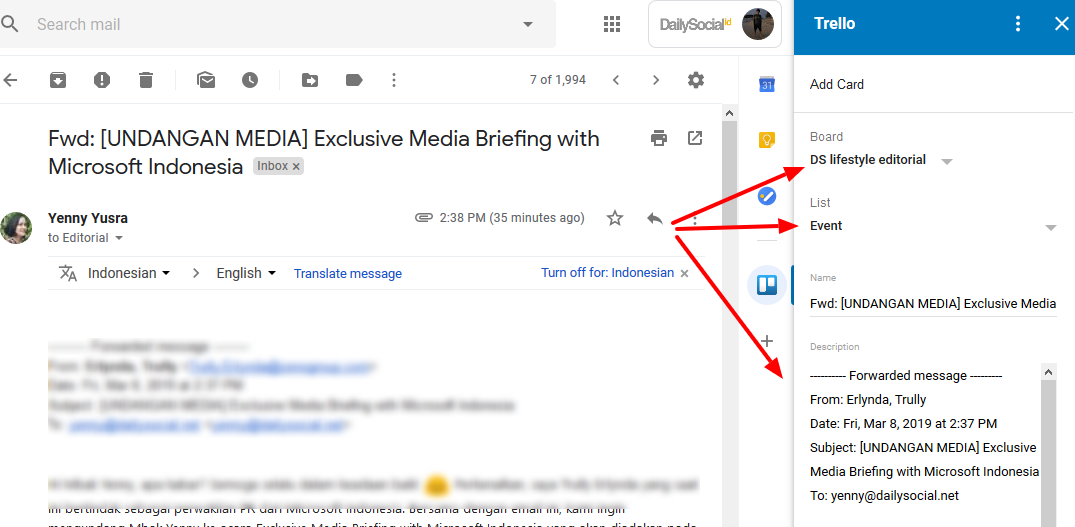Open Google Calendar side panel icon

766,85
